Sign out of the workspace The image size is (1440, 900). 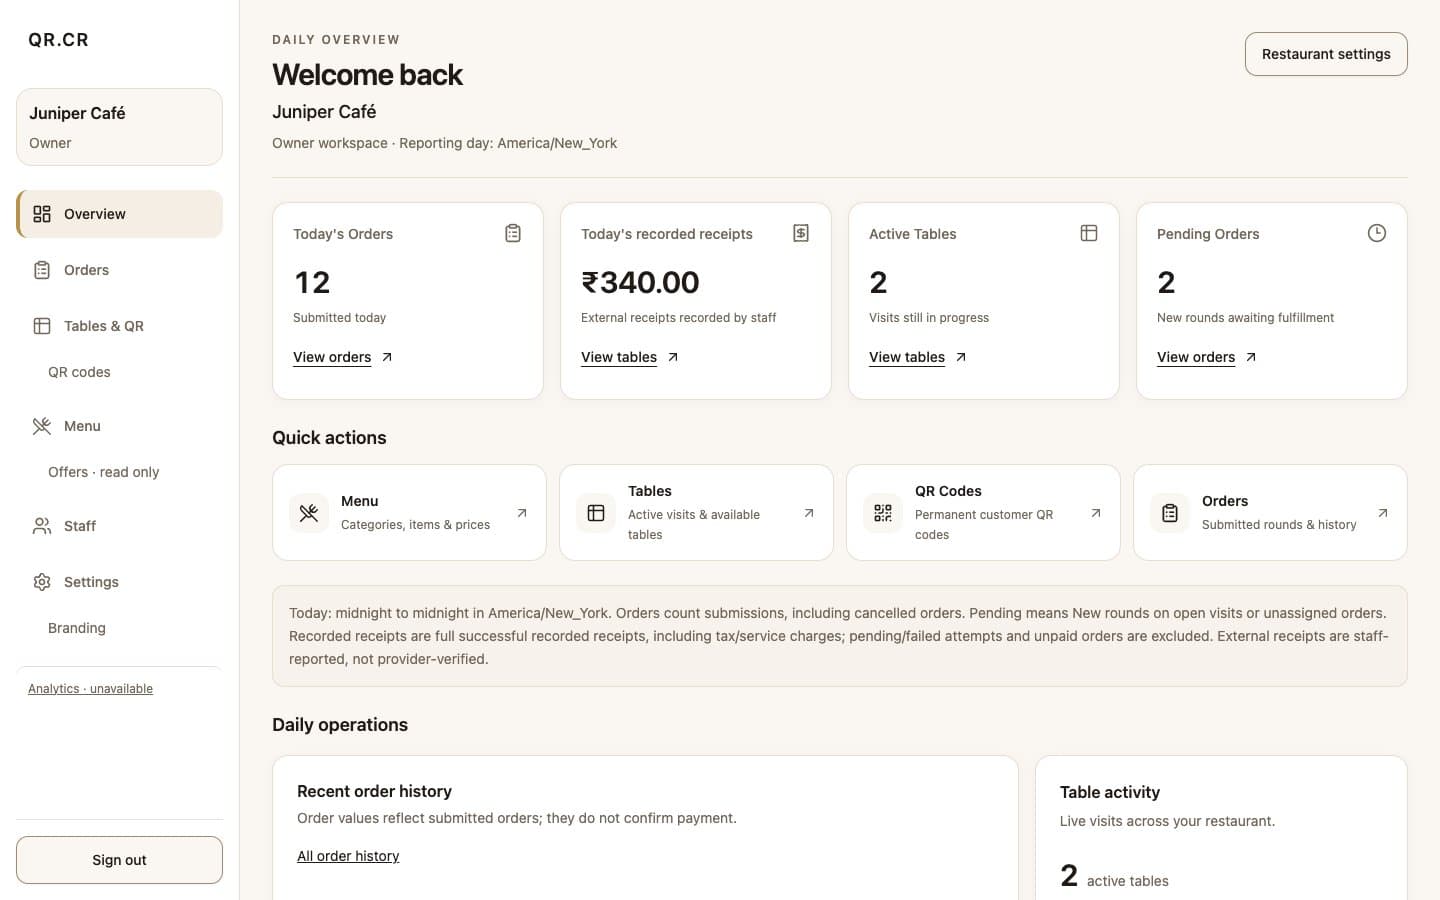119,860
